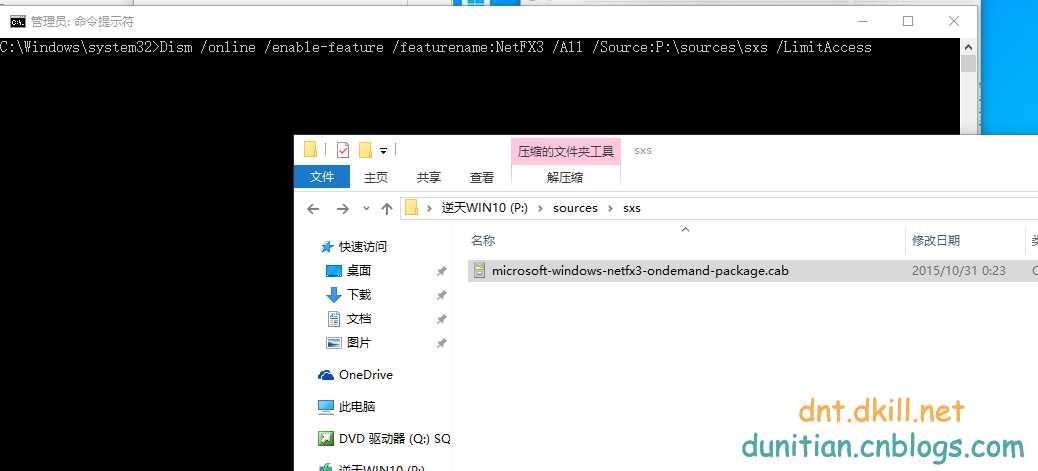
Task: Unpin 图片 using its pin icon
Action: [x=442, y=343]
